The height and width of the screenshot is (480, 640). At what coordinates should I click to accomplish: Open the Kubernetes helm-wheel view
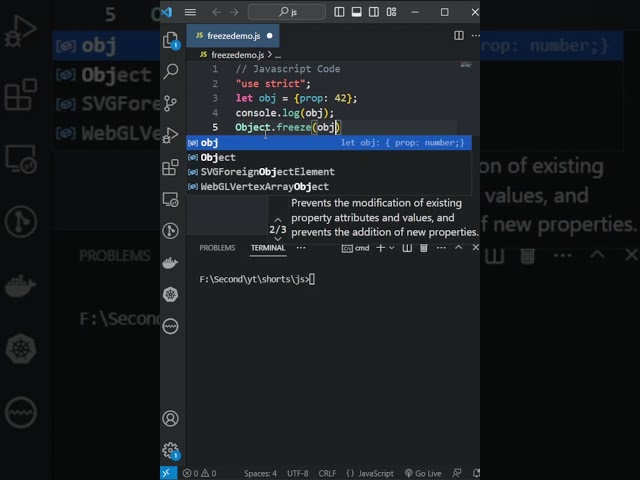[x=171, y=294]
